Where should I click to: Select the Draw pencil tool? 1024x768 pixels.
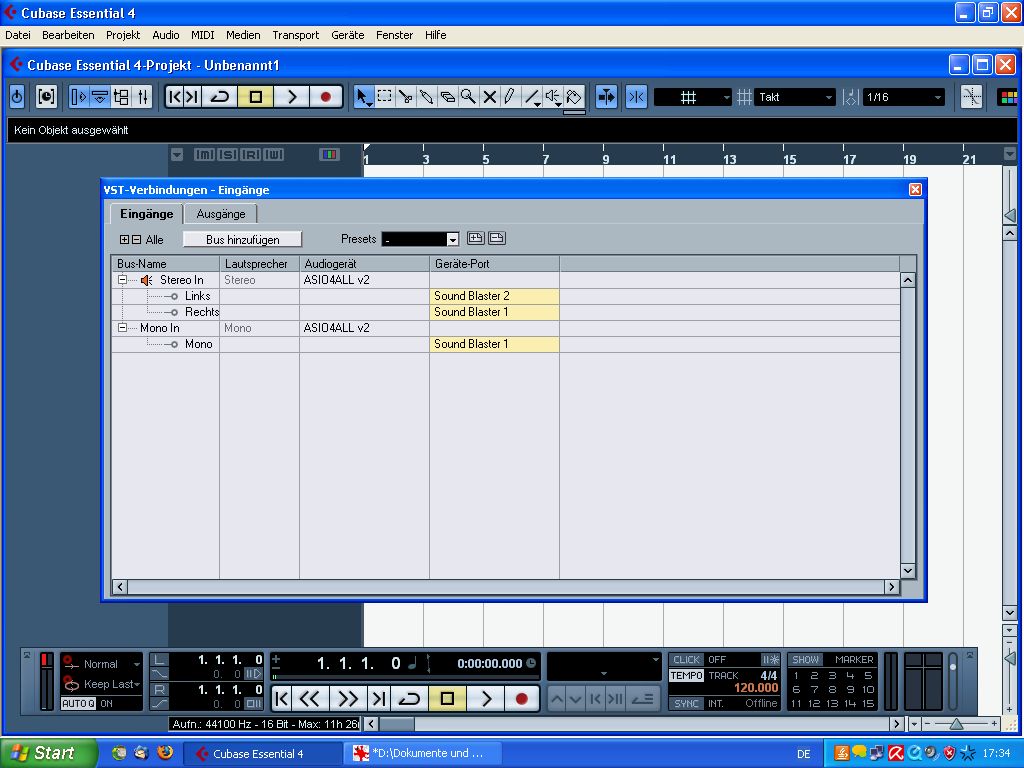pos(510,97)
